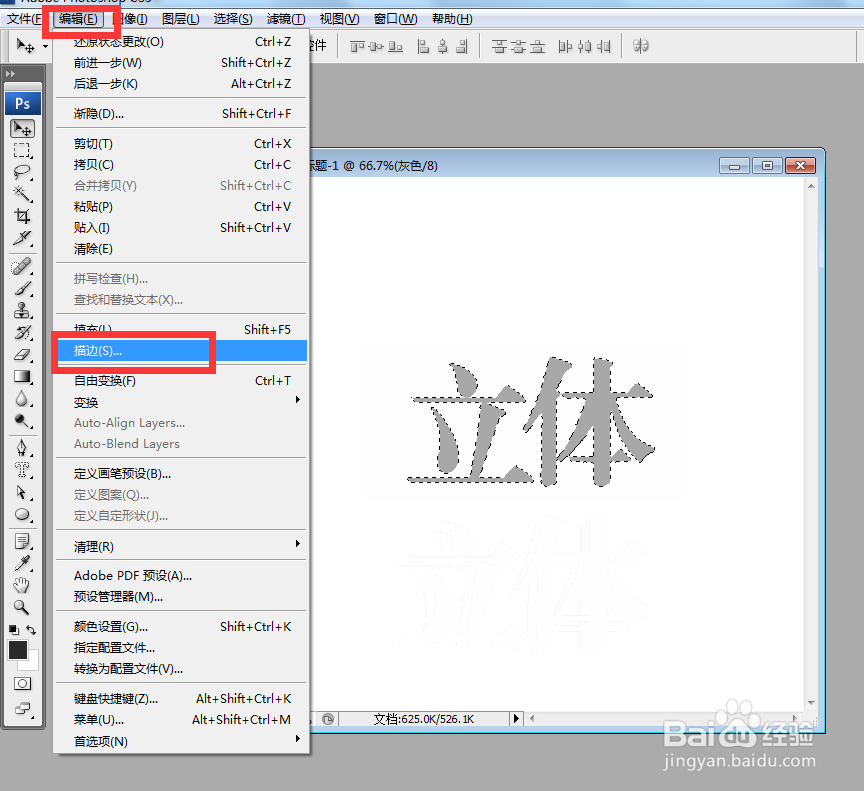Maximize the document window
Screen dimensions: 864x791
pos(767,165)
